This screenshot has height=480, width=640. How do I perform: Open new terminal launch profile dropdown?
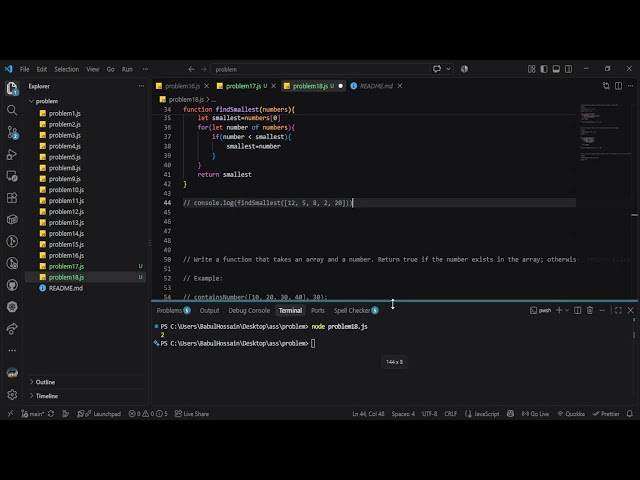click(x=567, y=310)
